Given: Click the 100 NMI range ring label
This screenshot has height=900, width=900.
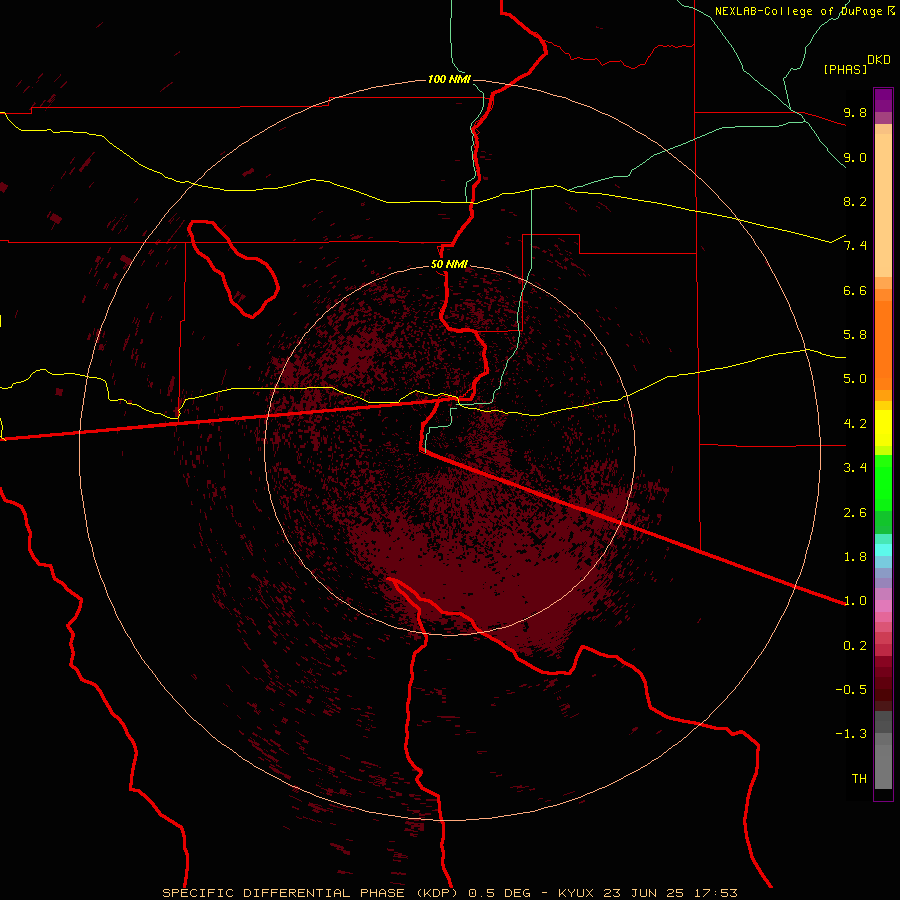Looking at the screenshot, I should (449, 79).
